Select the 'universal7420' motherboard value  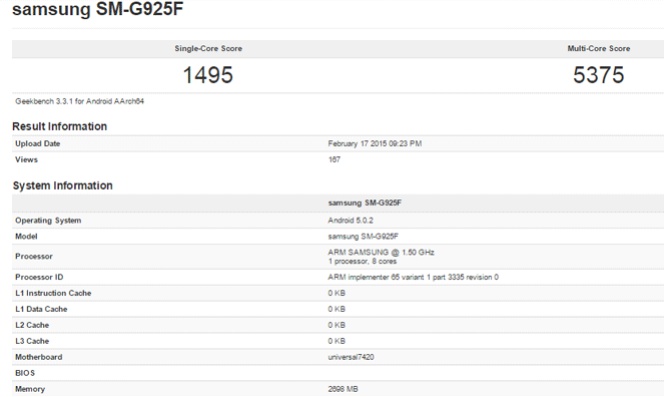coord(351,357)
